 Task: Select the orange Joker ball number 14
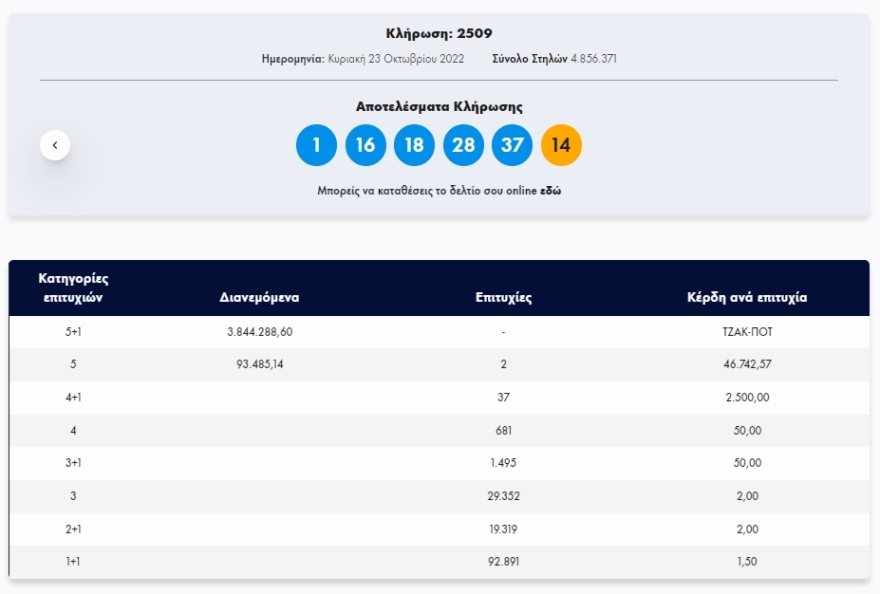561,145
